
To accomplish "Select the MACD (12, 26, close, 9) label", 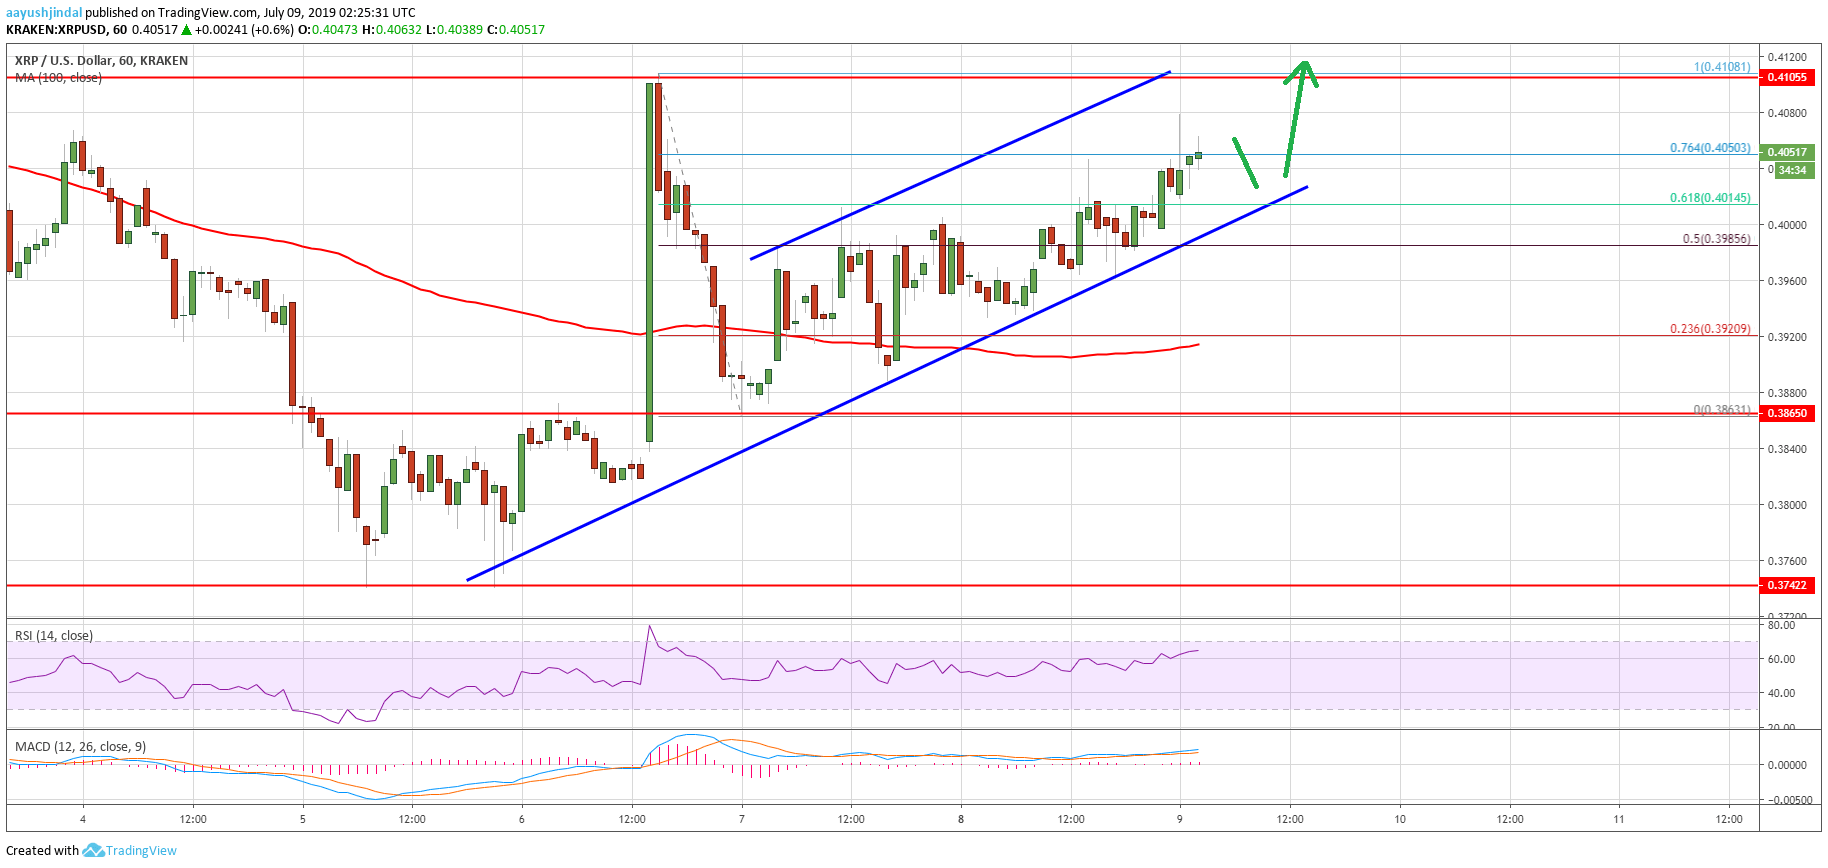I will (80, 747).
